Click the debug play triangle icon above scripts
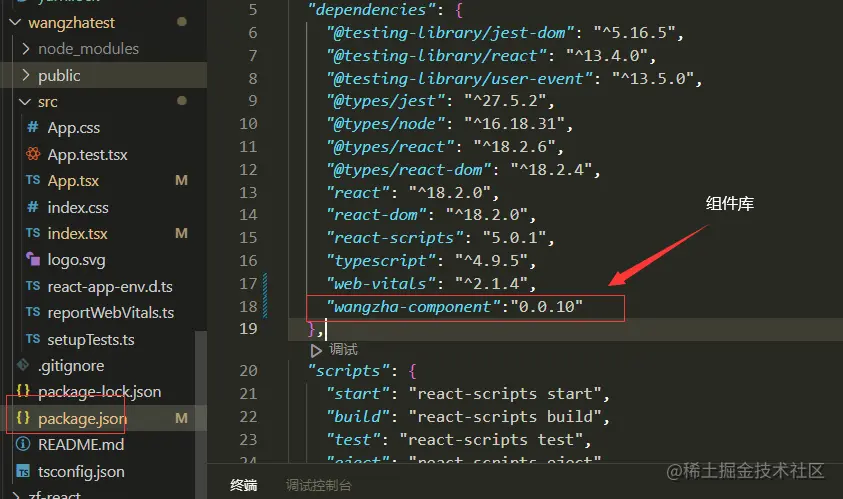 point(316,351)
